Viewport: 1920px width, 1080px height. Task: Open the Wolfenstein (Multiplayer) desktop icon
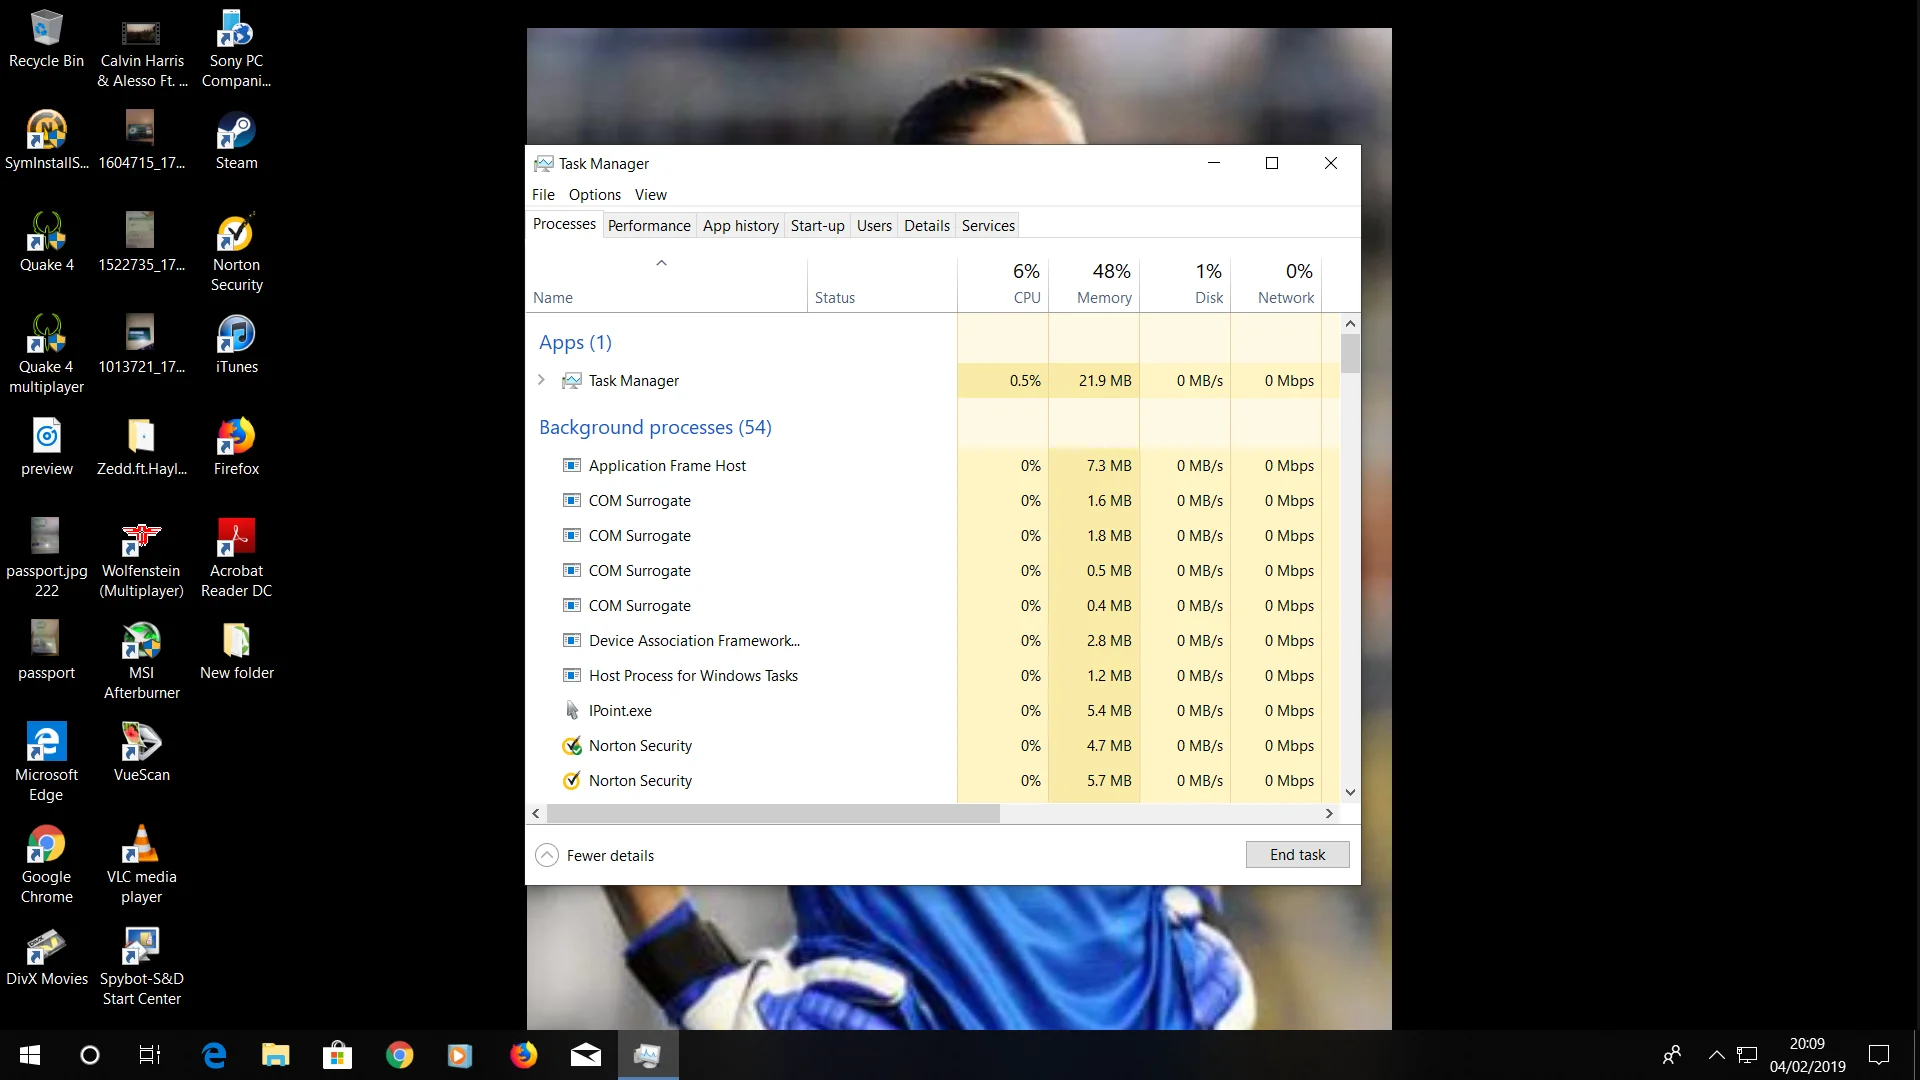141,559
